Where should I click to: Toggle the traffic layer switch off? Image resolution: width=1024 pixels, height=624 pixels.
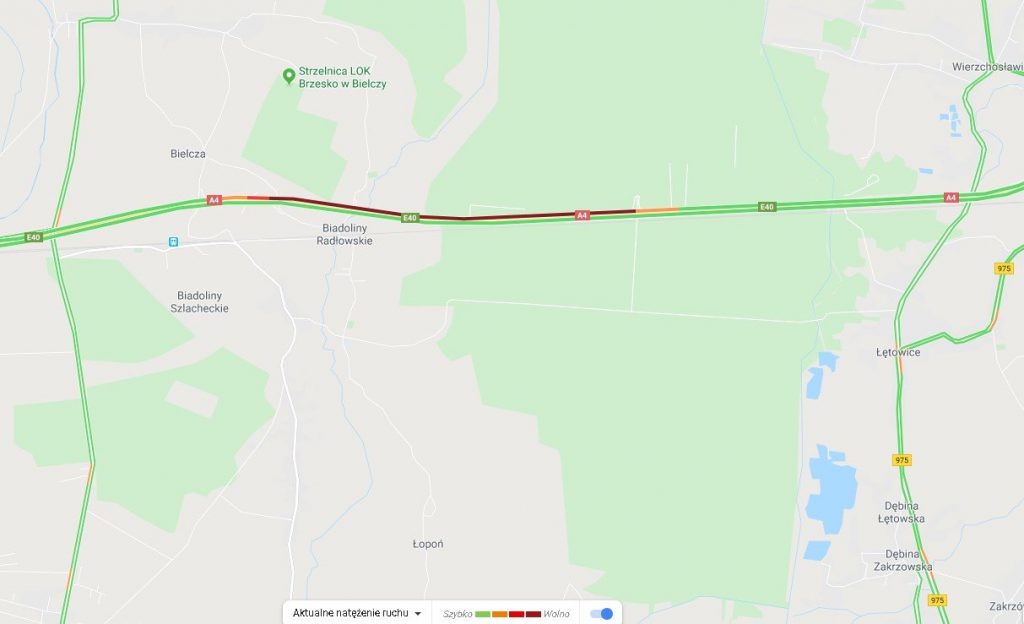click(601, 614)
